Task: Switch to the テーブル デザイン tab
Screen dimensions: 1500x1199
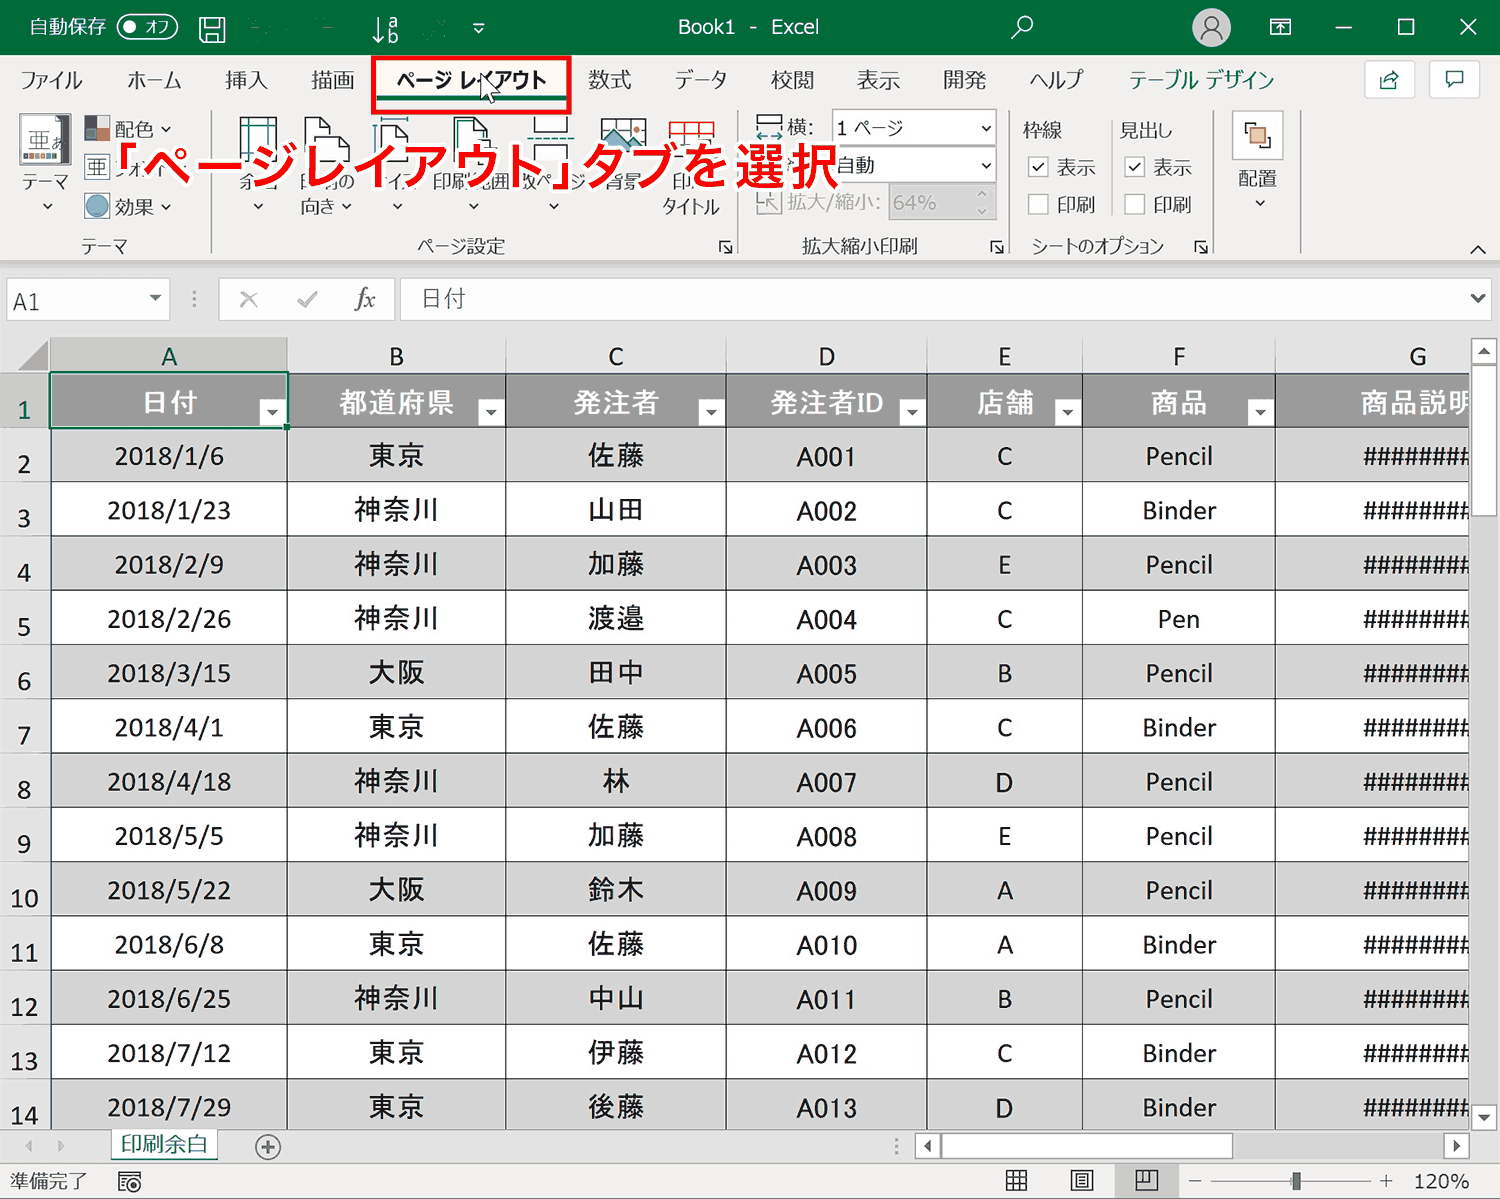Action: (1201, 80)
